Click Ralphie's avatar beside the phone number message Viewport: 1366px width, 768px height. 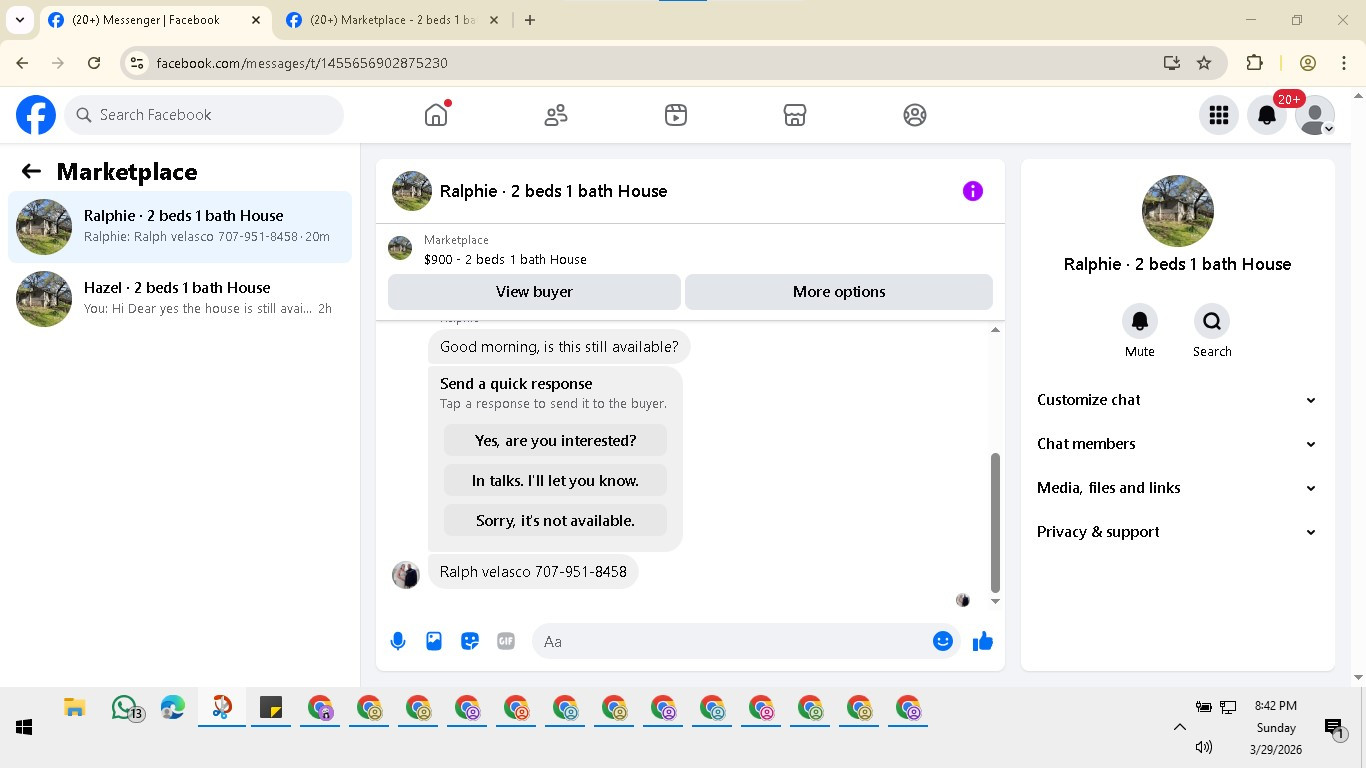406,575
